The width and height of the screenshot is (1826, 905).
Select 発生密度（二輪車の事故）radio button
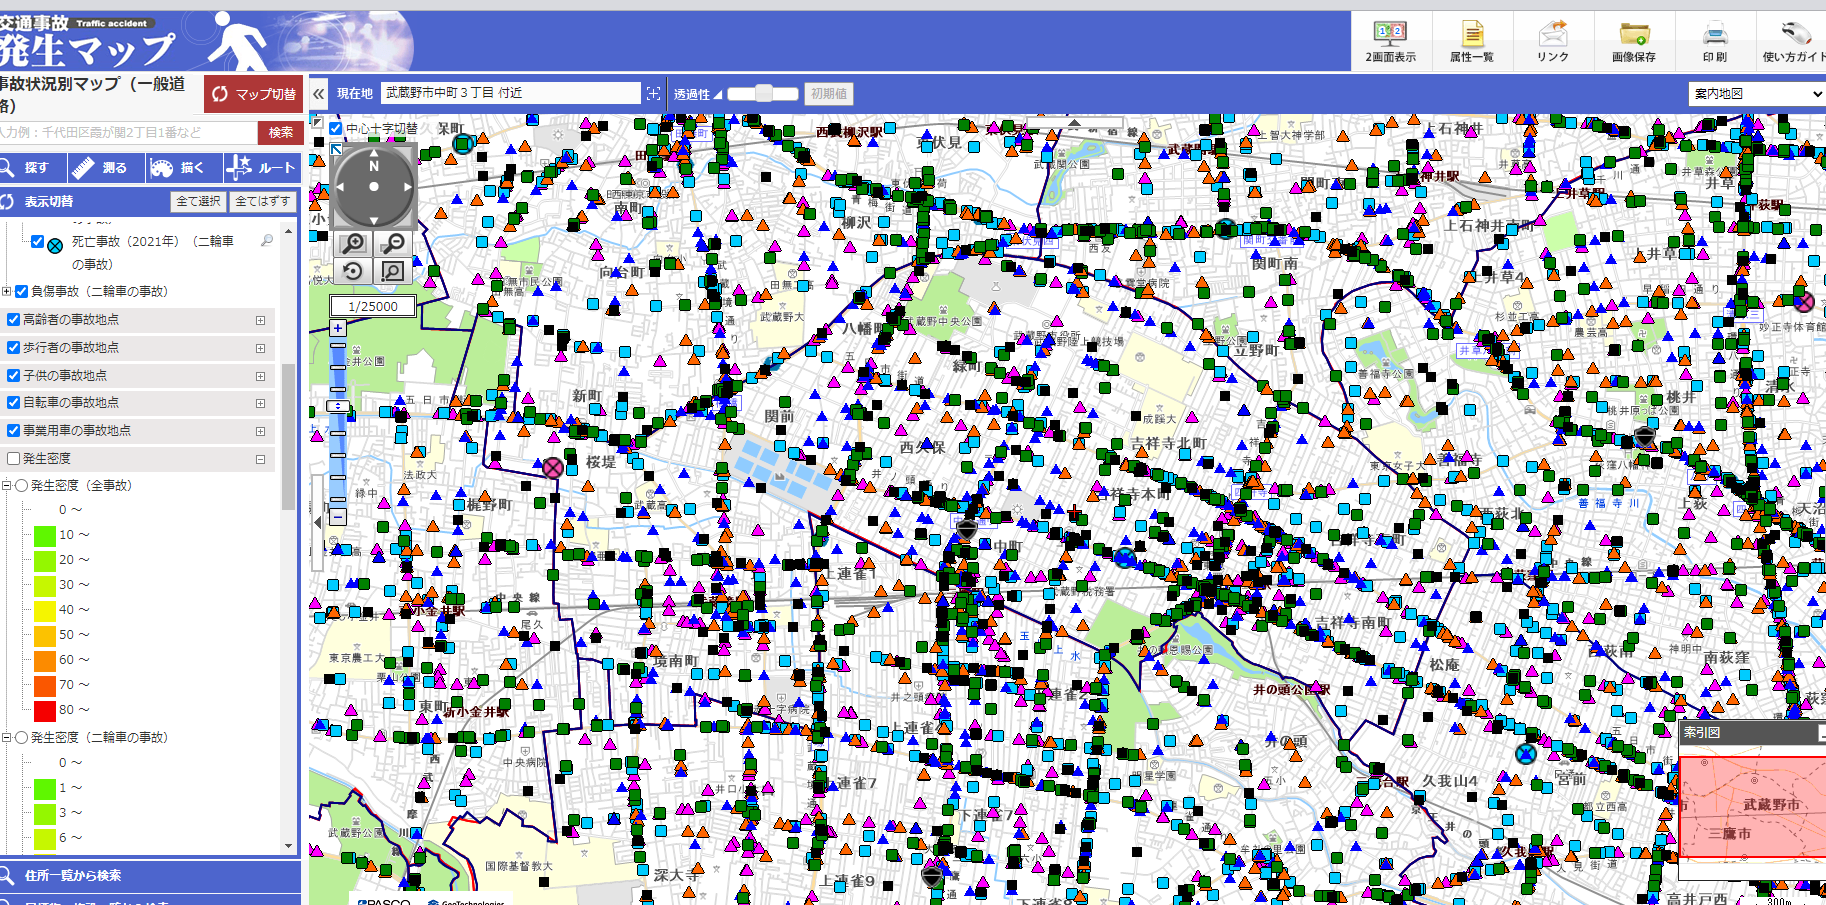pyautogui.click(x=21, y=738)
